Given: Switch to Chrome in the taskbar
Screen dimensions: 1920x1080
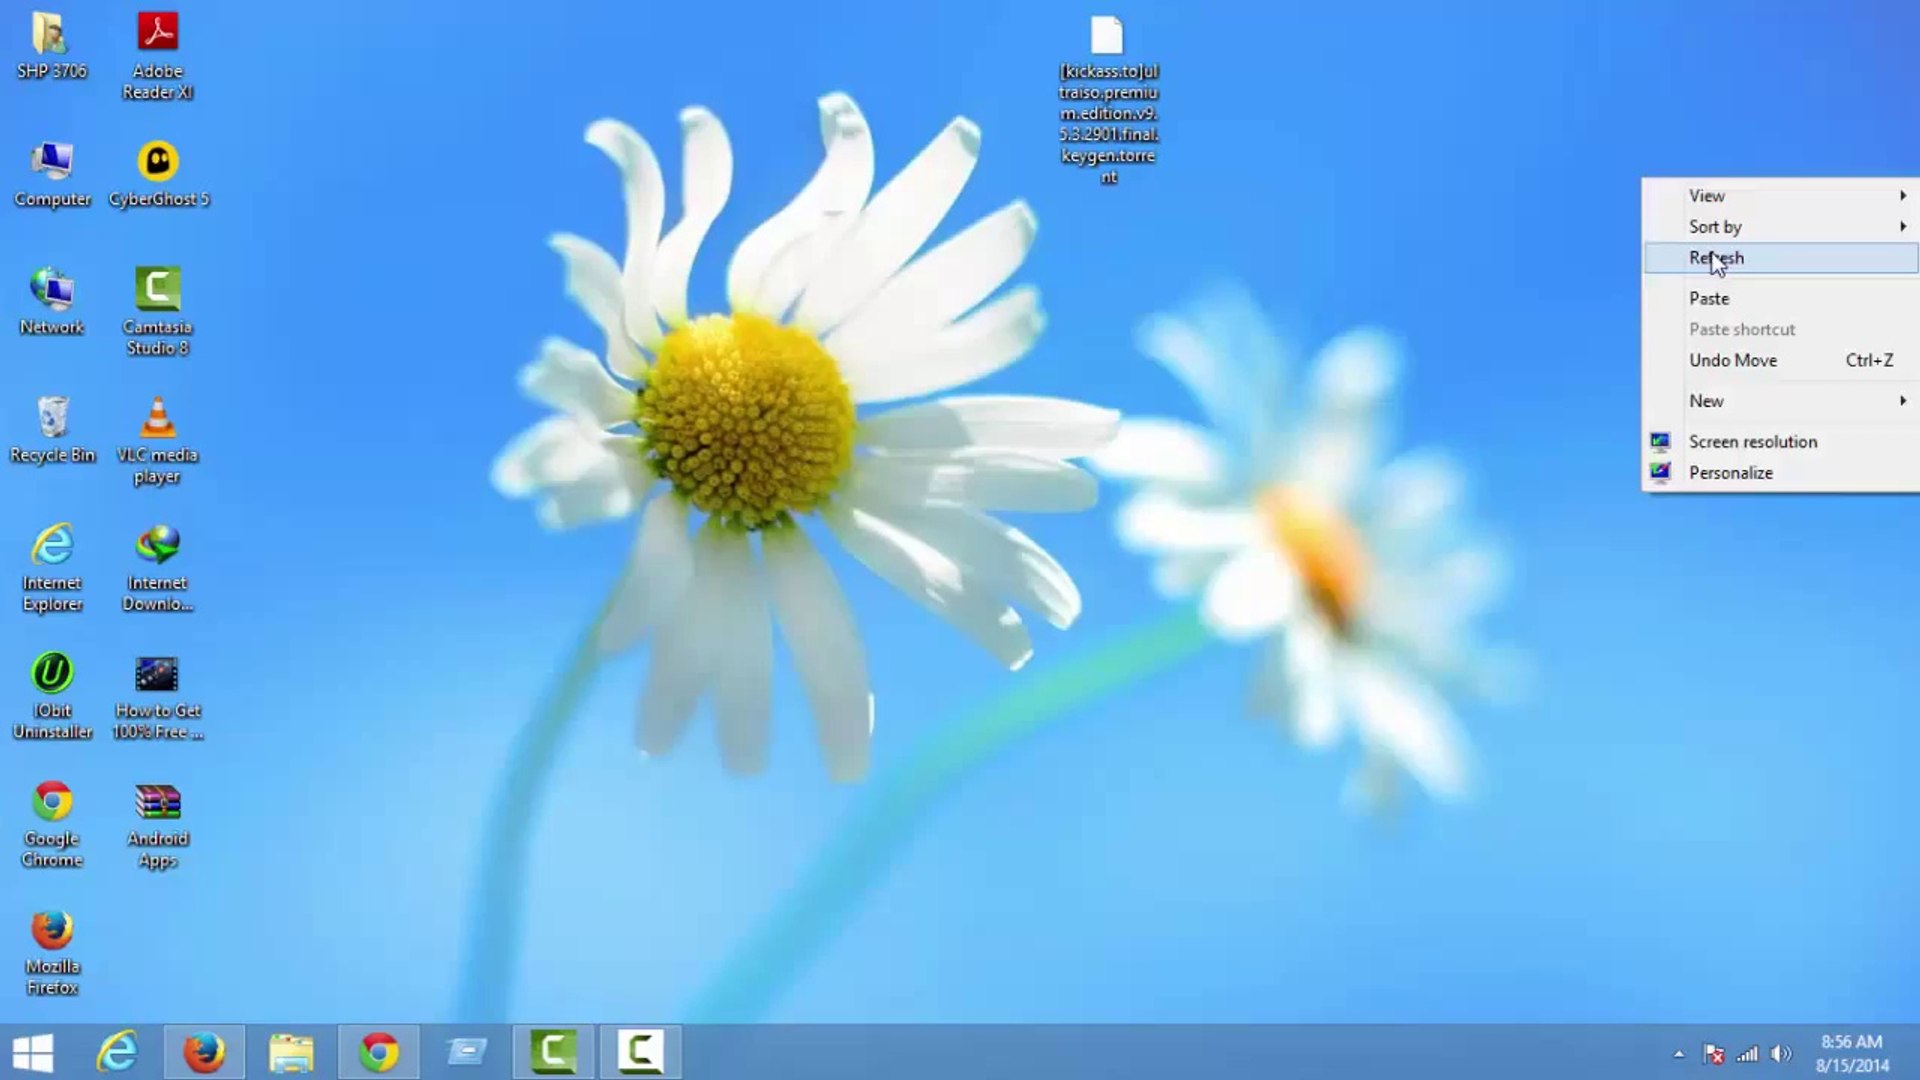Looking at the screenshot, I should (x=378, y=1052).
